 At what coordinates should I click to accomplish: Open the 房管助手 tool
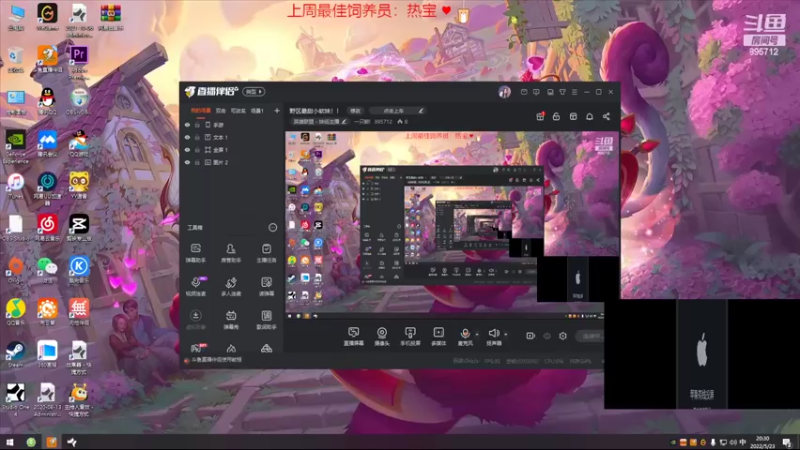(x=231, y=253)
